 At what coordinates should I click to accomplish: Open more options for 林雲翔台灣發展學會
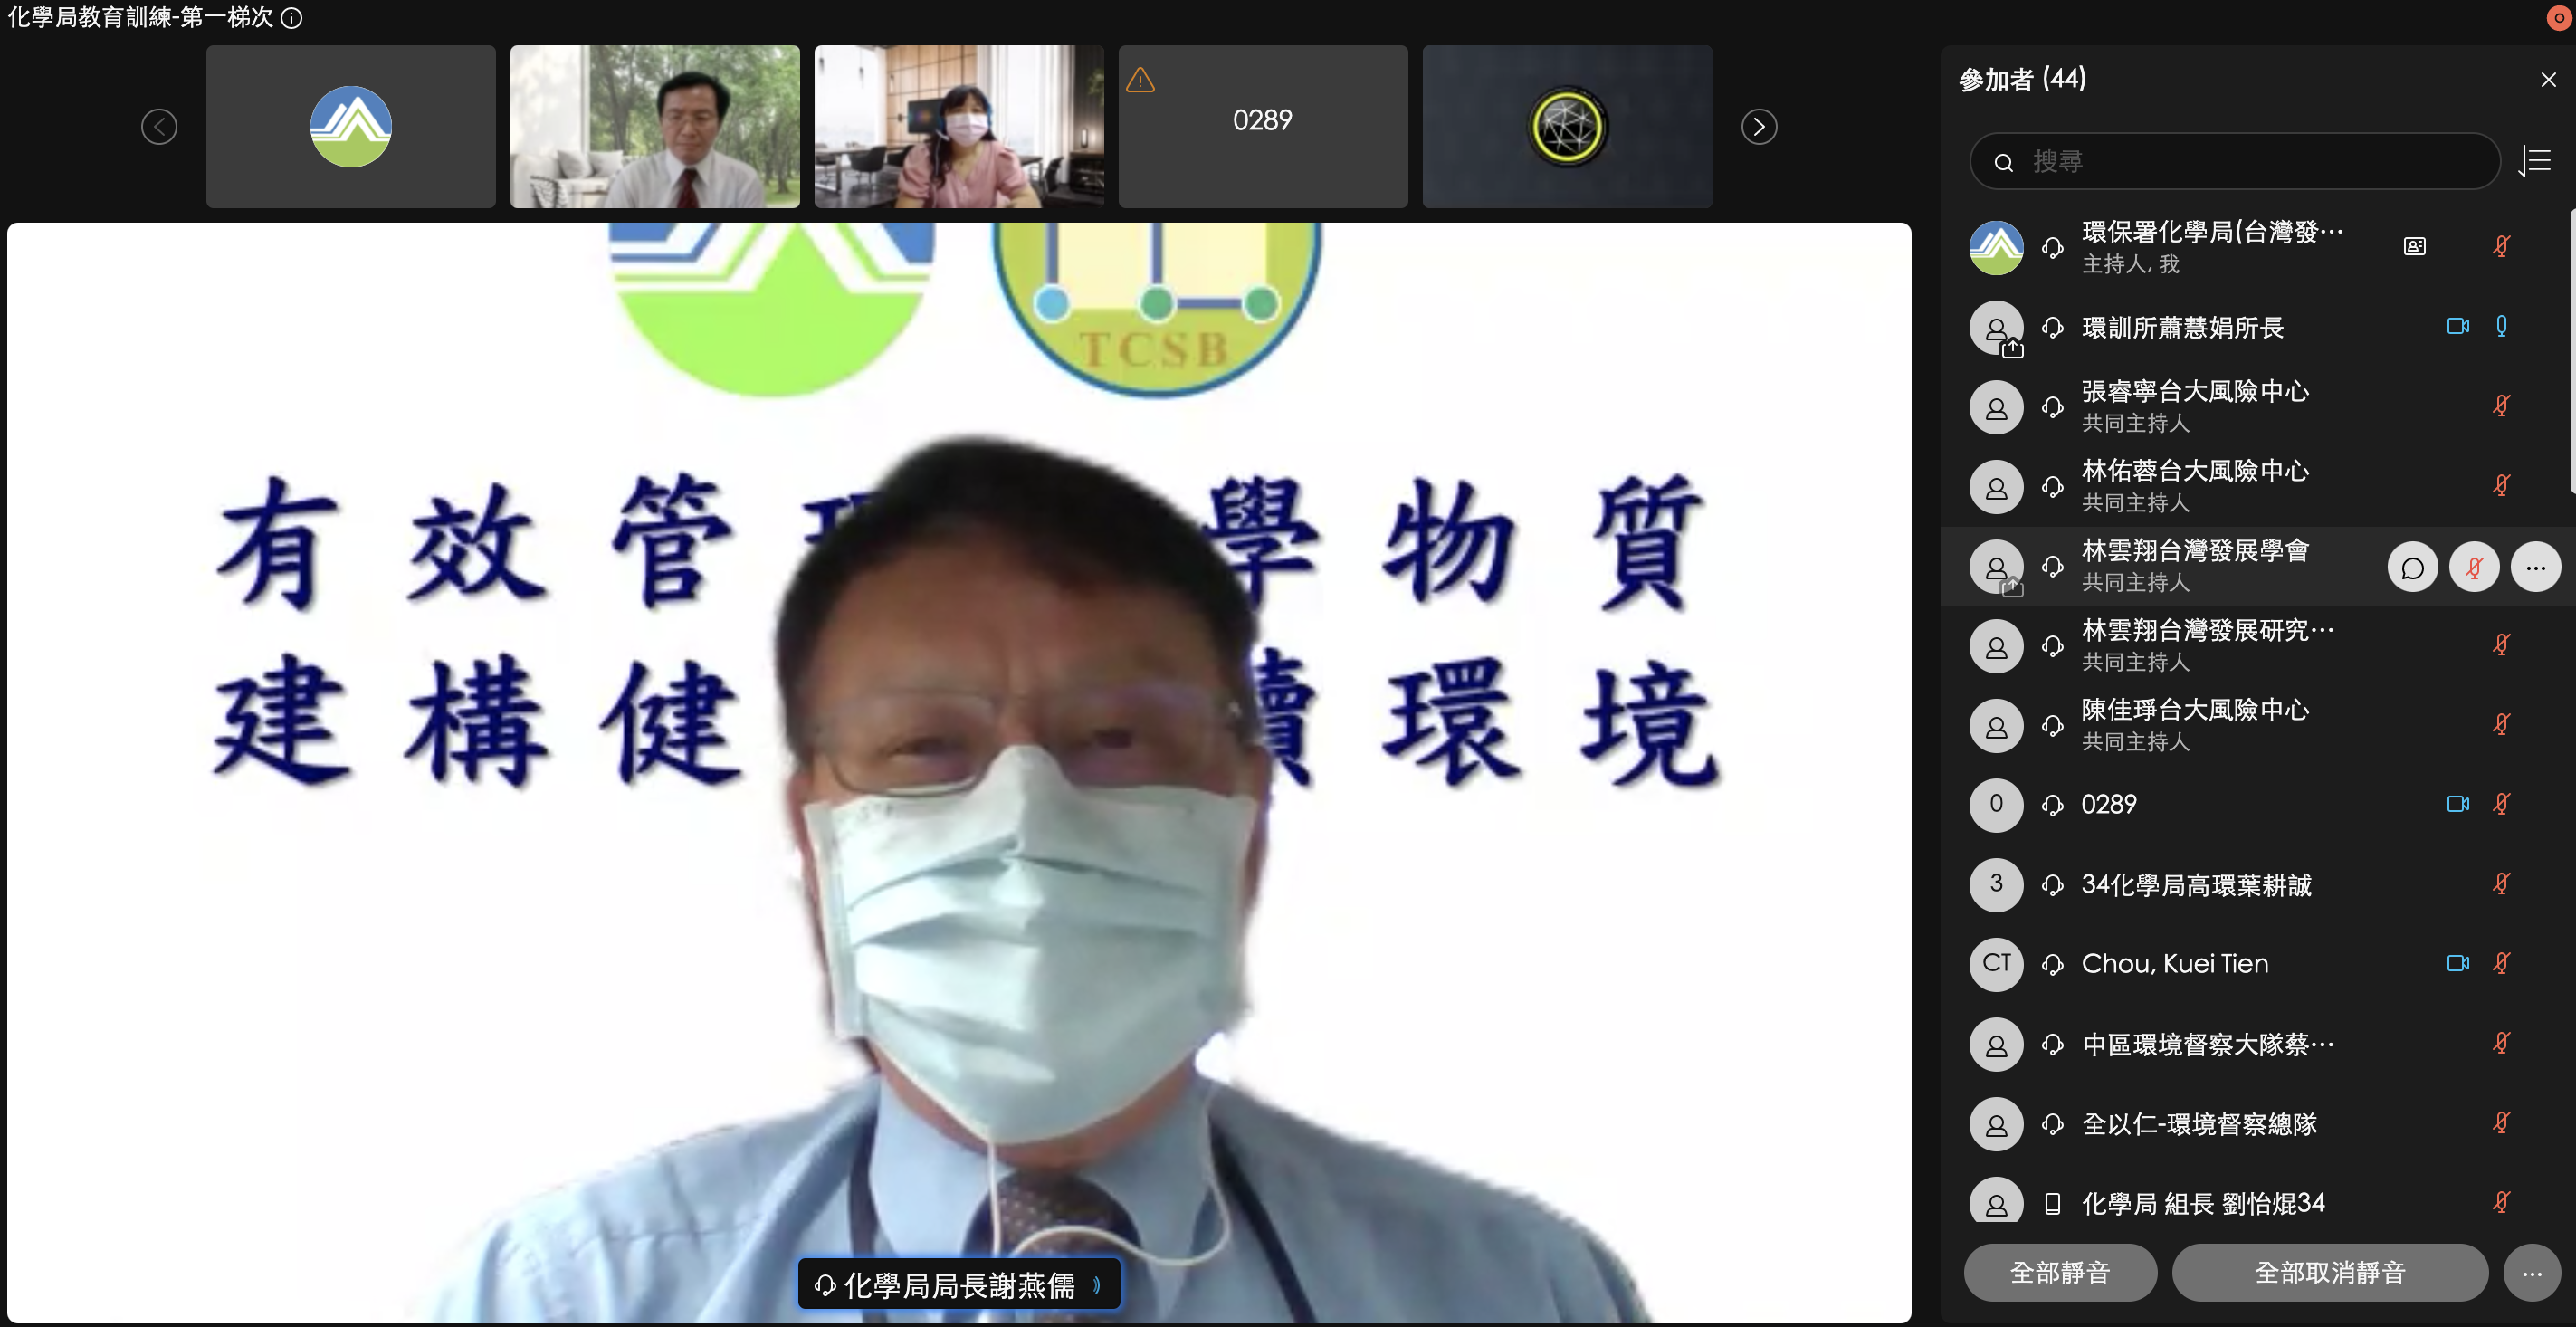coord(2534,568)
